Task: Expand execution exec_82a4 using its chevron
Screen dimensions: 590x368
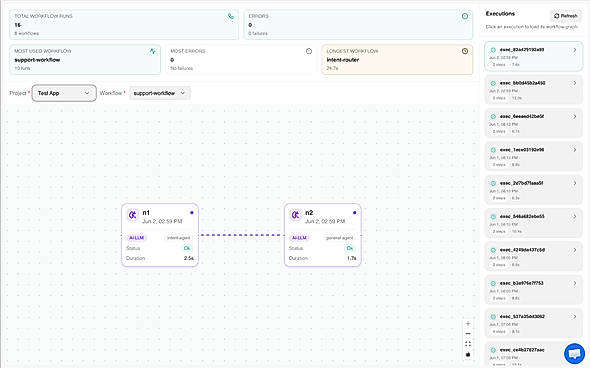Action: pos(575,50)
